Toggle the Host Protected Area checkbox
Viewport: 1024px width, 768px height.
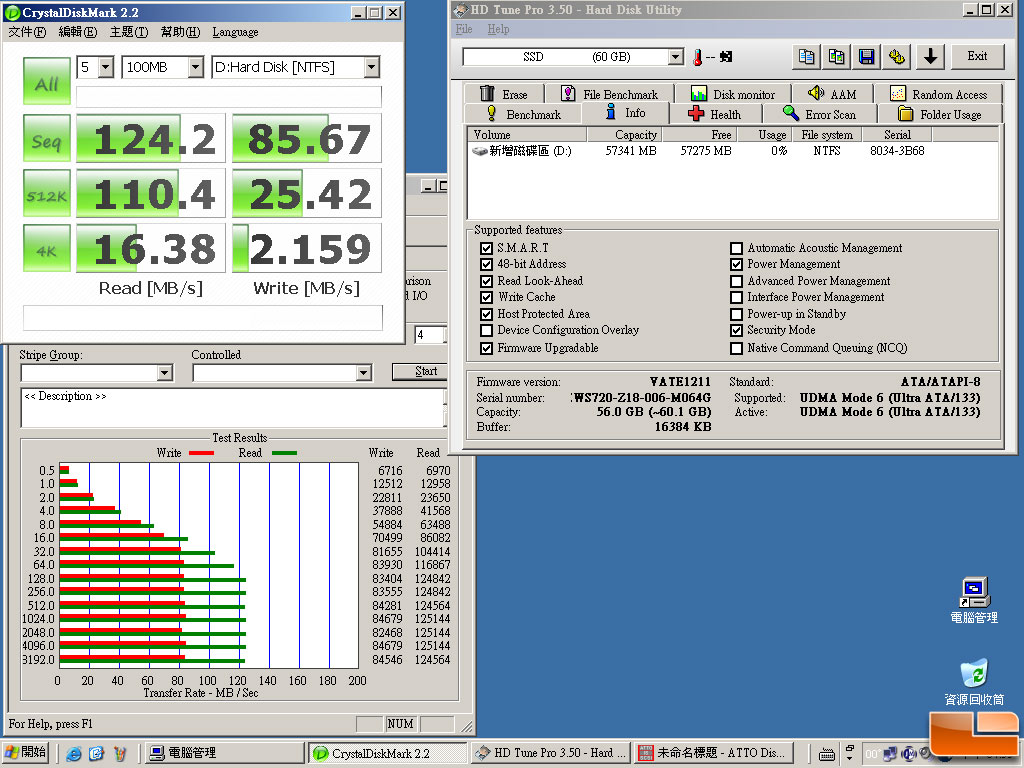click(486, 314)
